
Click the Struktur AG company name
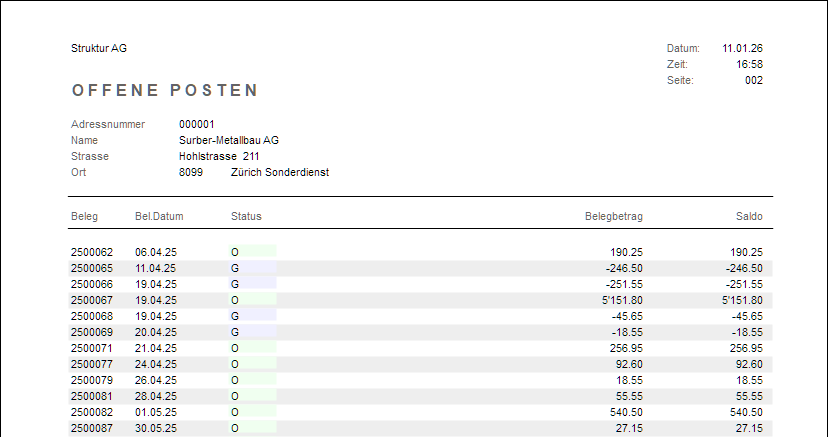pyautogui.click(x=99, y=48)
